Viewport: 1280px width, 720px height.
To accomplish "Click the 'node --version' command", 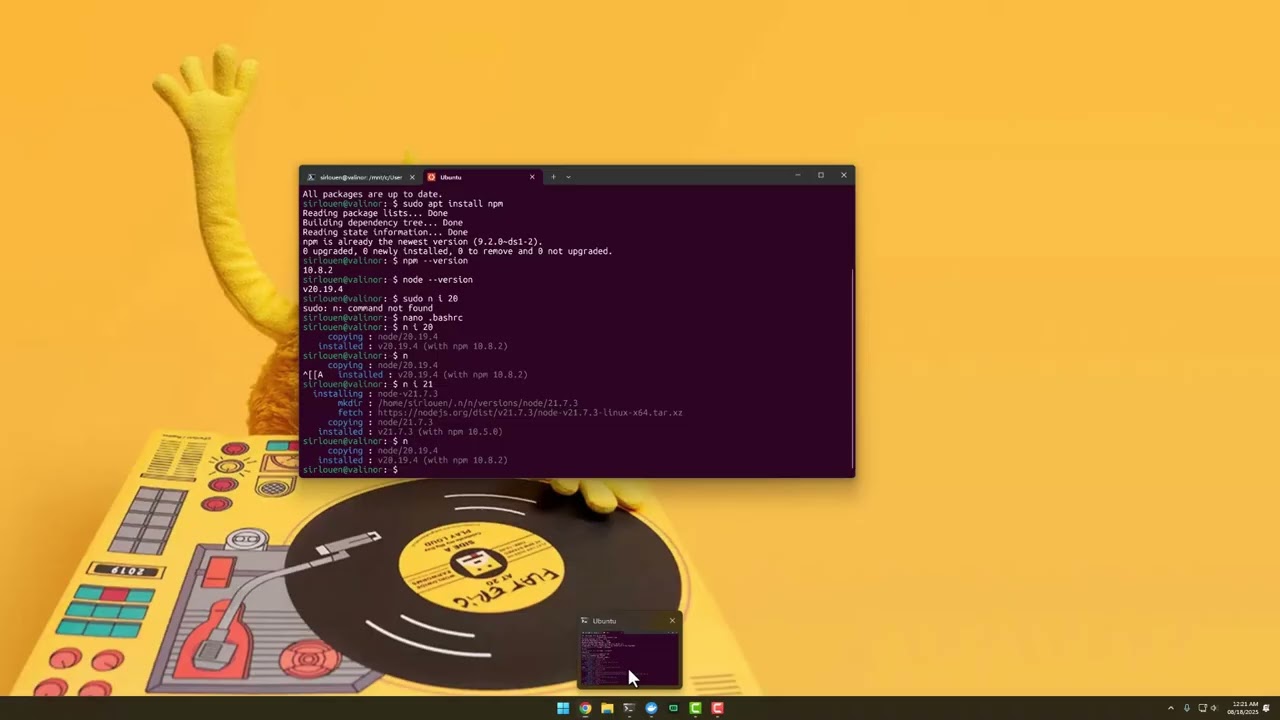I will 437,280.
